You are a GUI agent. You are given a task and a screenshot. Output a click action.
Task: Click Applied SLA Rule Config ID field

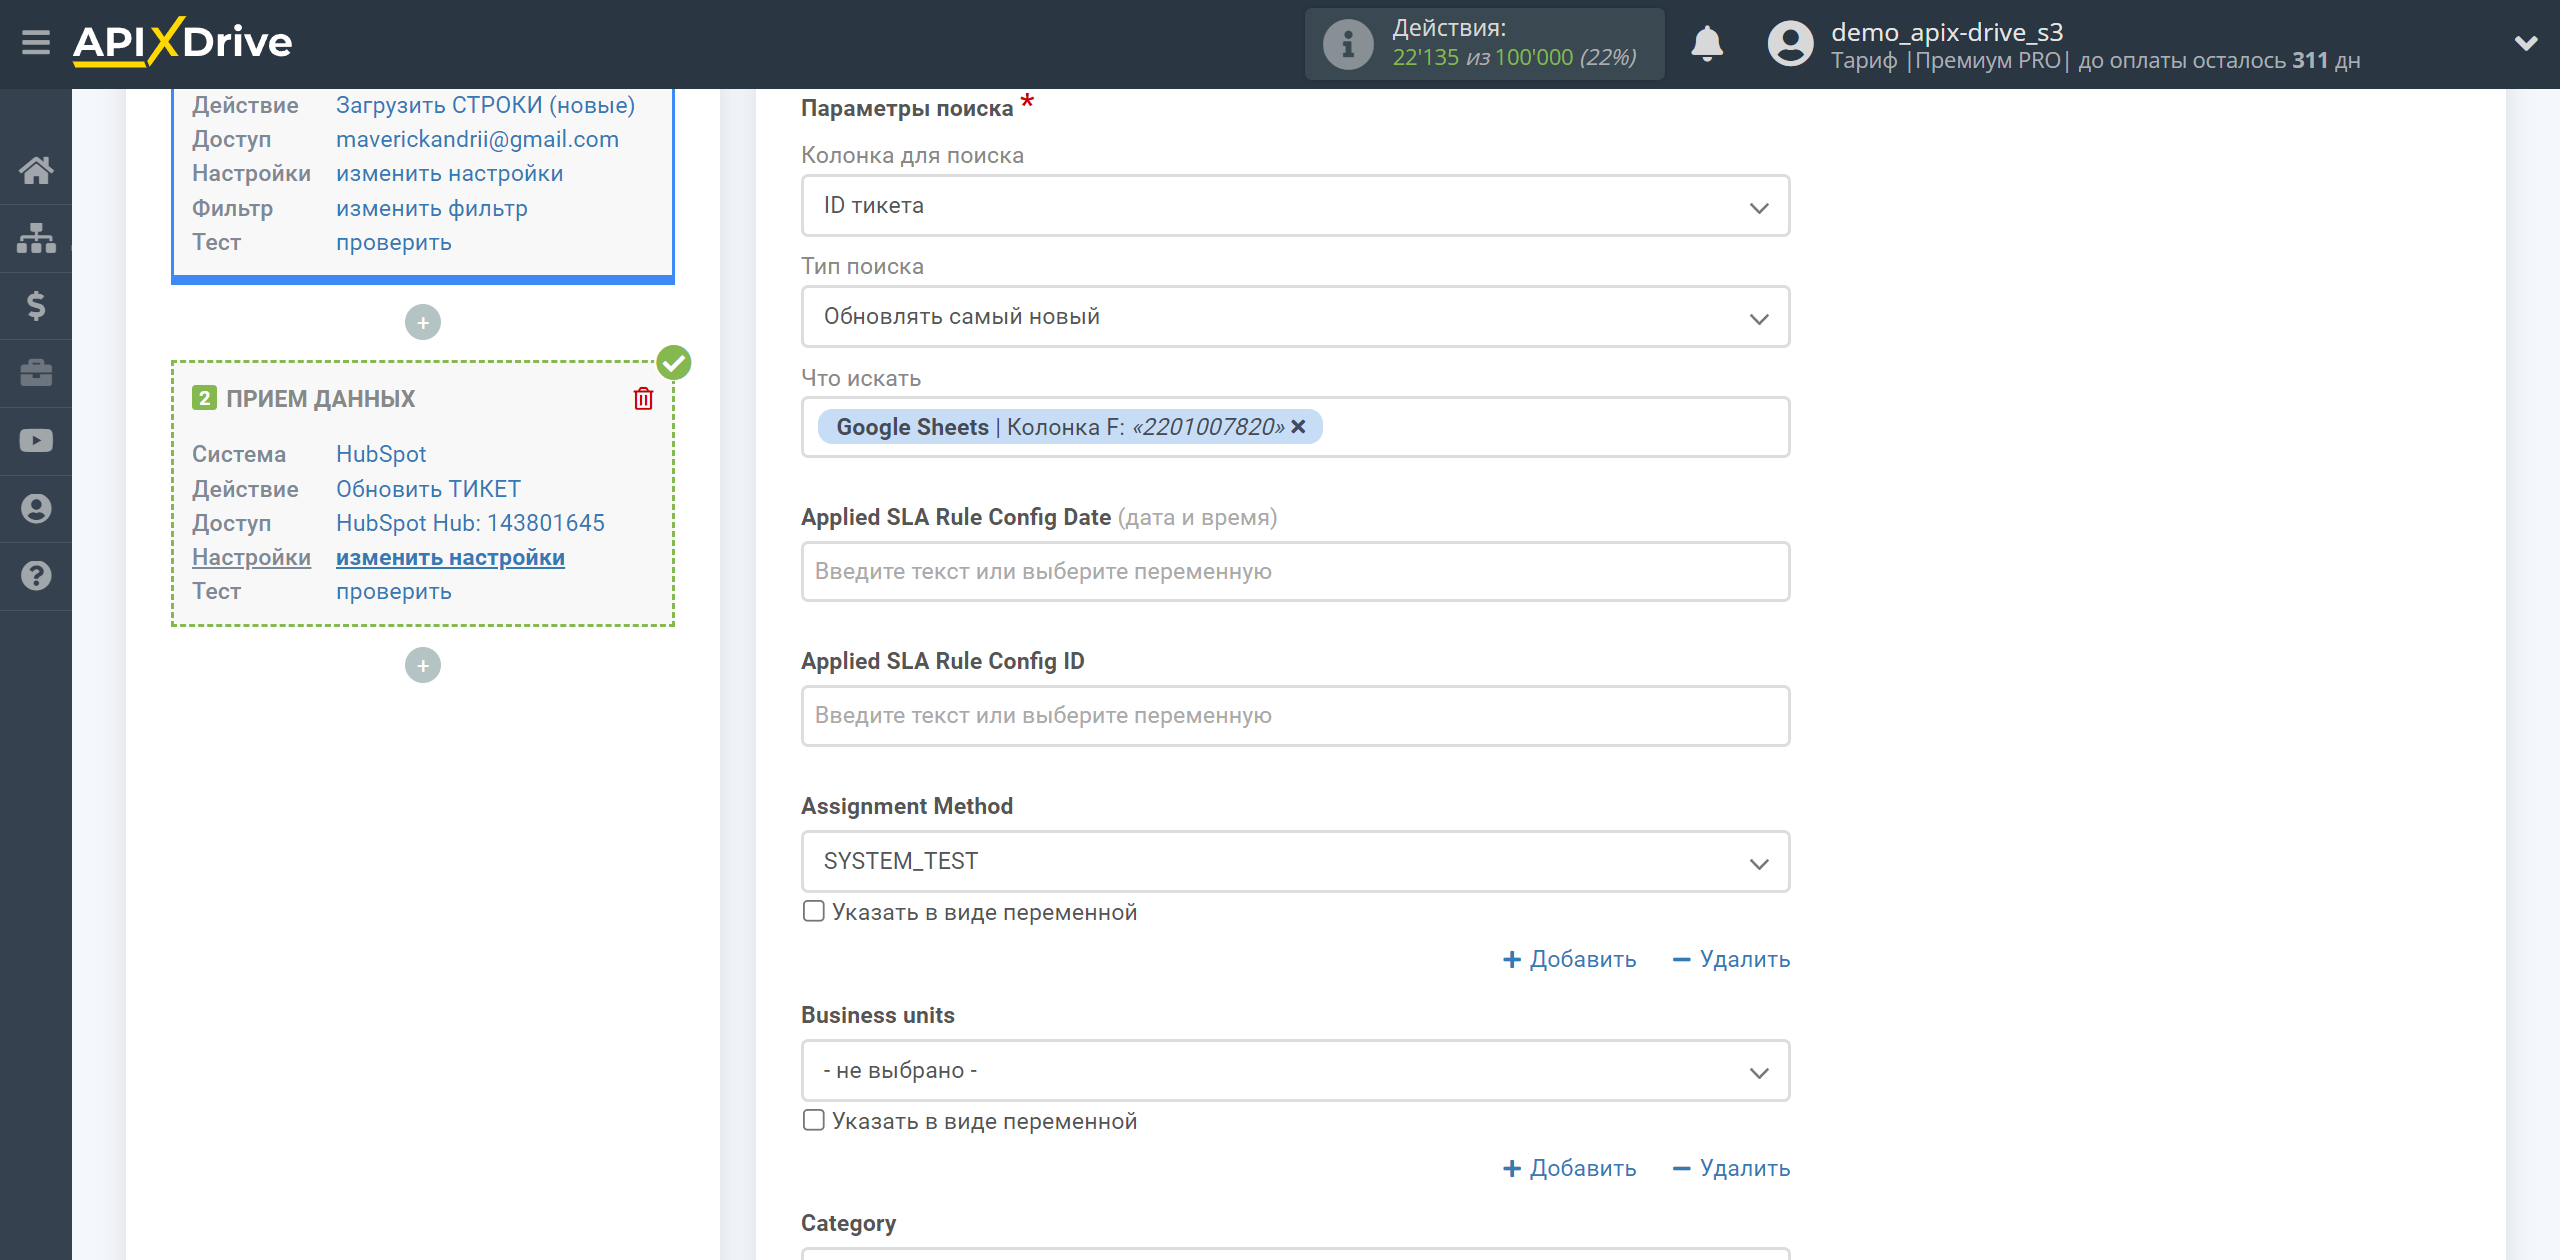[1295, 716]
